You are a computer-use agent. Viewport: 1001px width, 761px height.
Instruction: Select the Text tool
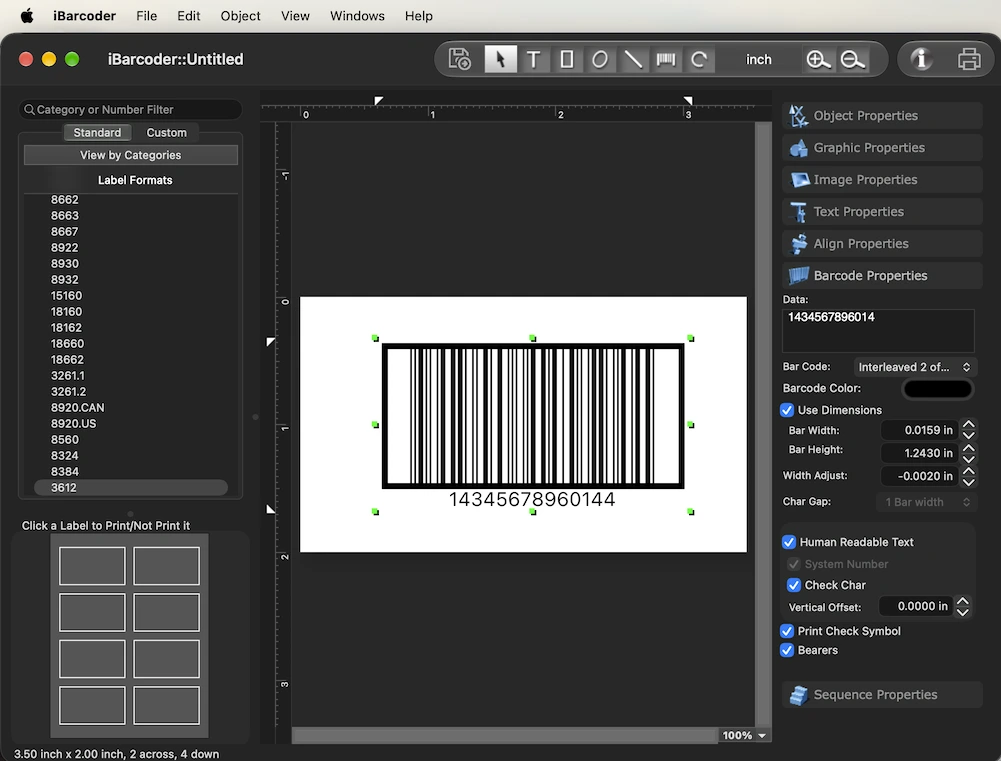tap(534, 59)
